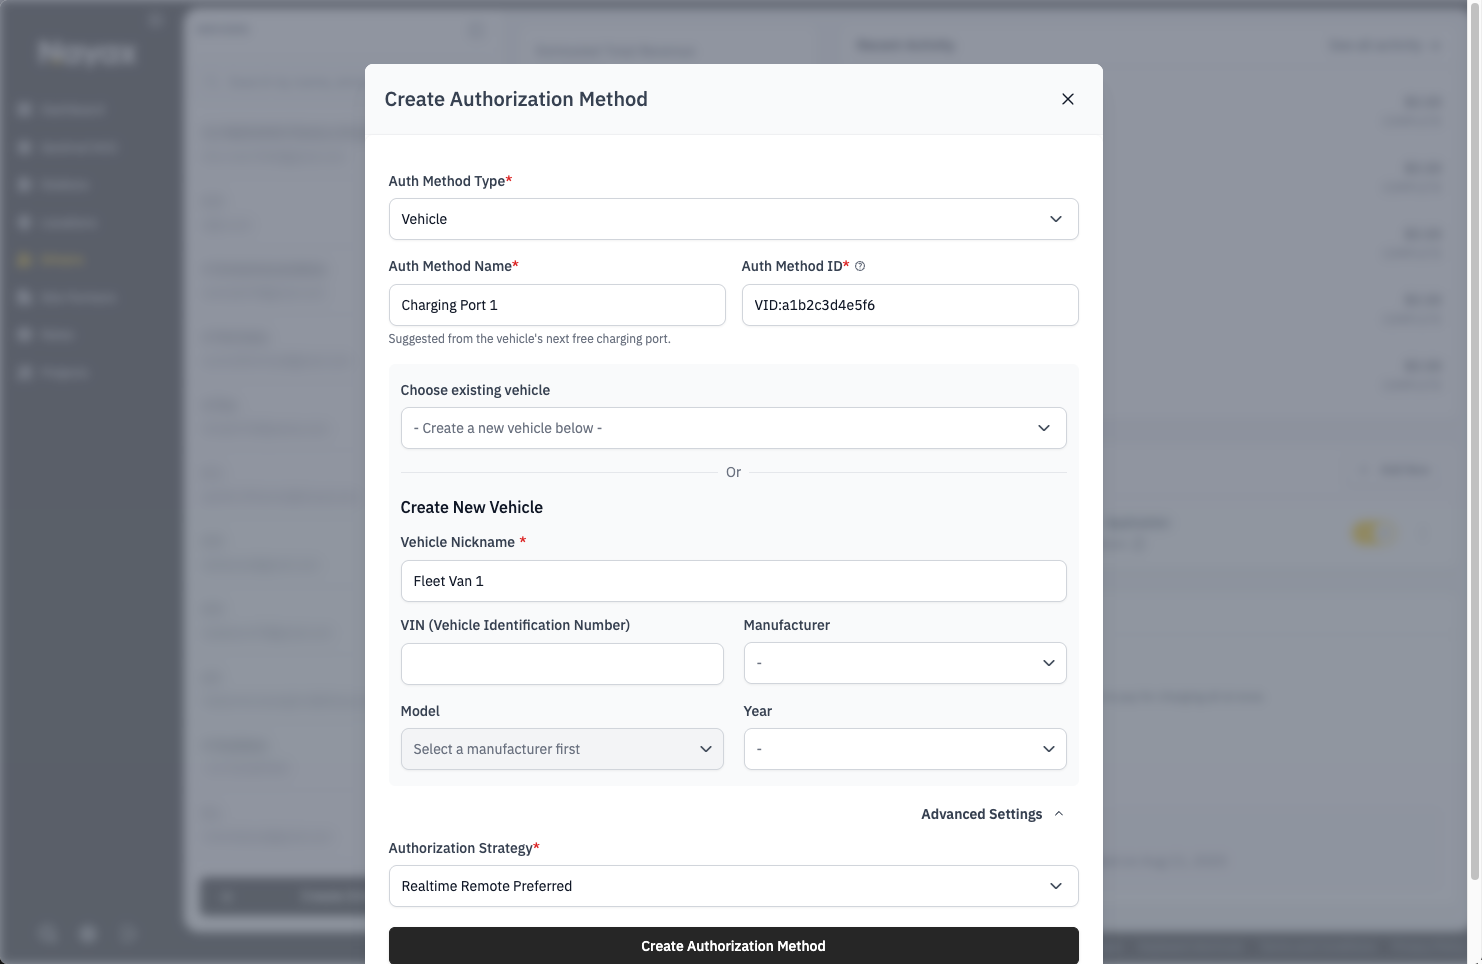Click the 'Create New Vehicle' heading
Screen dimensions: 1482x964
pos(472,507)
